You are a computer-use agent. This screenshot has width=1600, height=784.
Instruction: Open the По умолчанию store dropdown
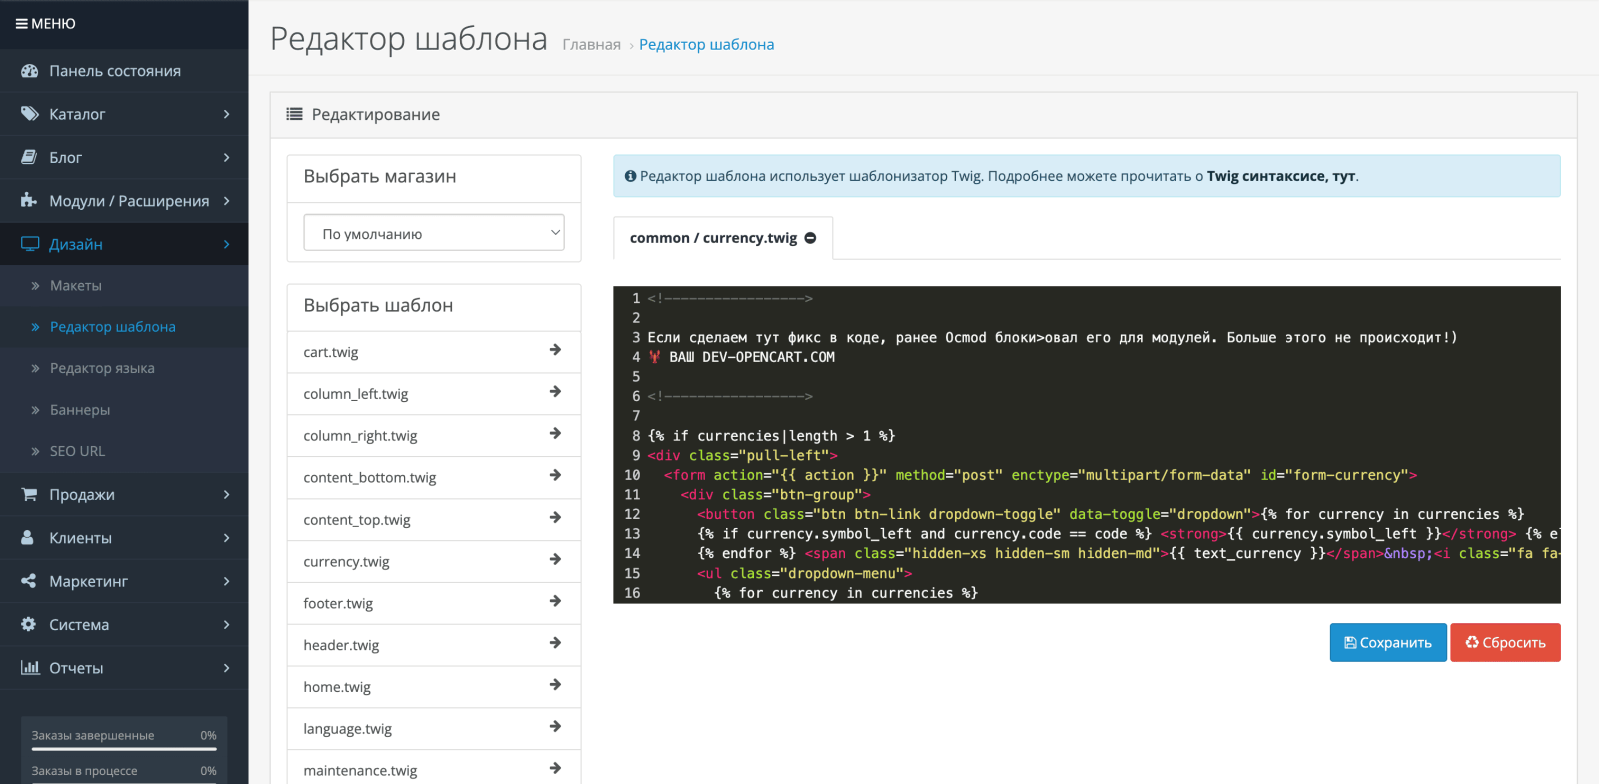(x=434, y=233)
